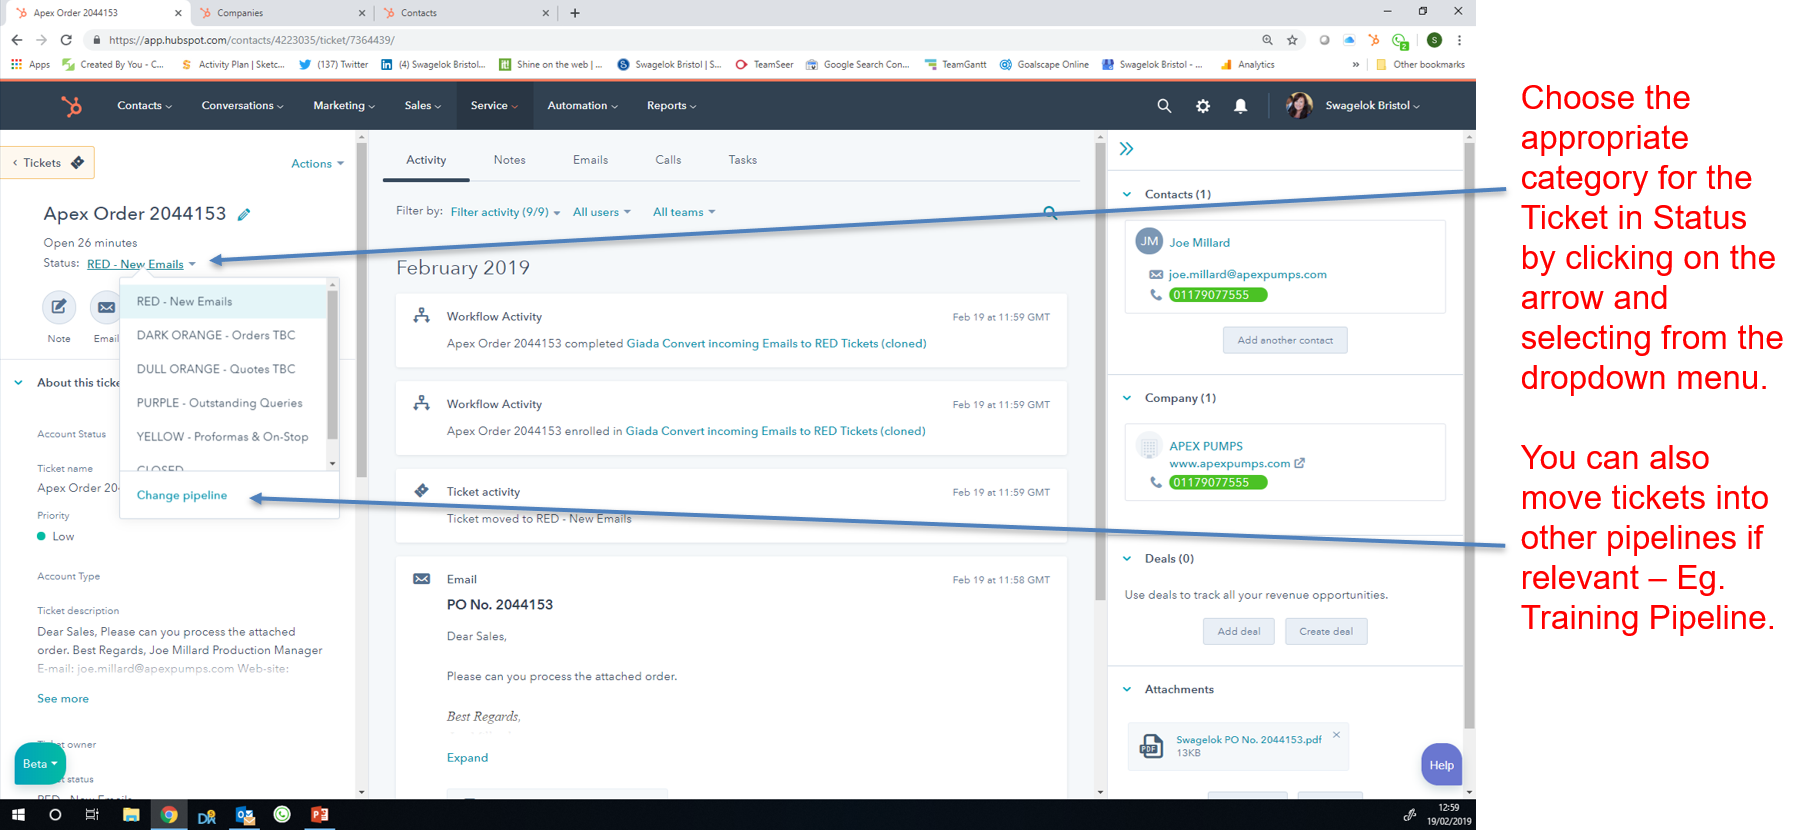The image size is (1814, 830).
Task: Click the pencil icon to rename the ticket
Action: pos(244,214)
